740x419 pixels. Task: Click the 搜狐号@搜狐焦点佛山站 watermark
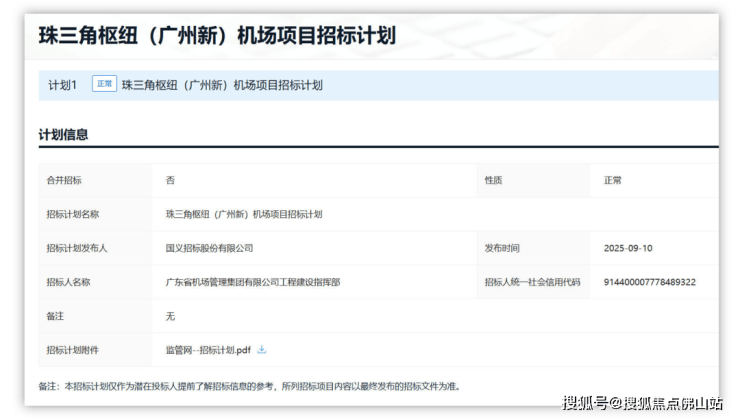coord(641,403)
